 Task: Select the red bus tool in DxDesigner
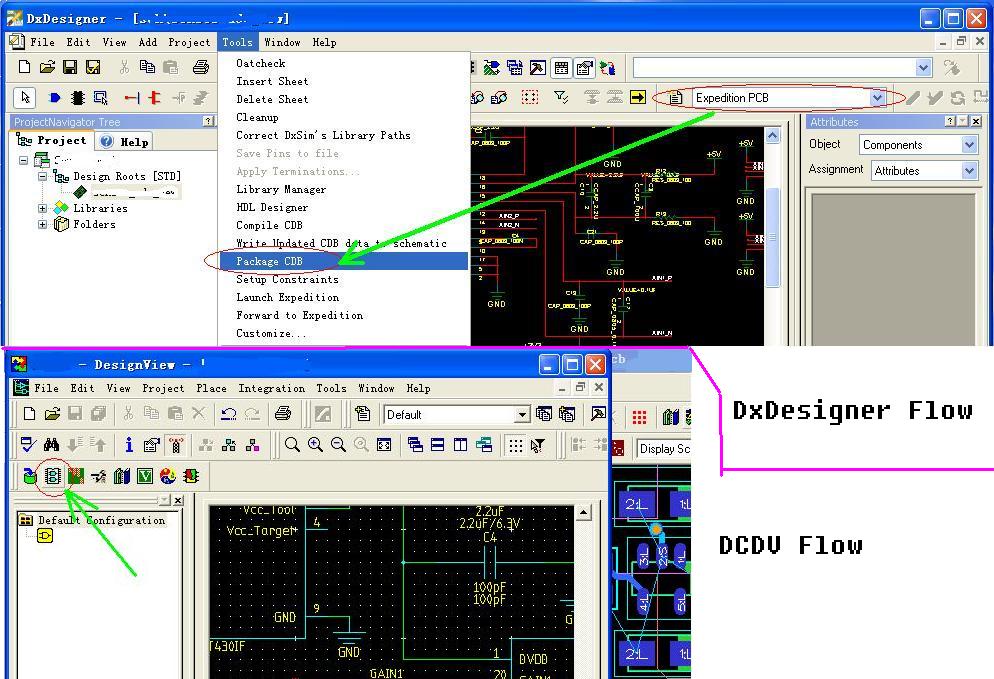coord(155,98)
